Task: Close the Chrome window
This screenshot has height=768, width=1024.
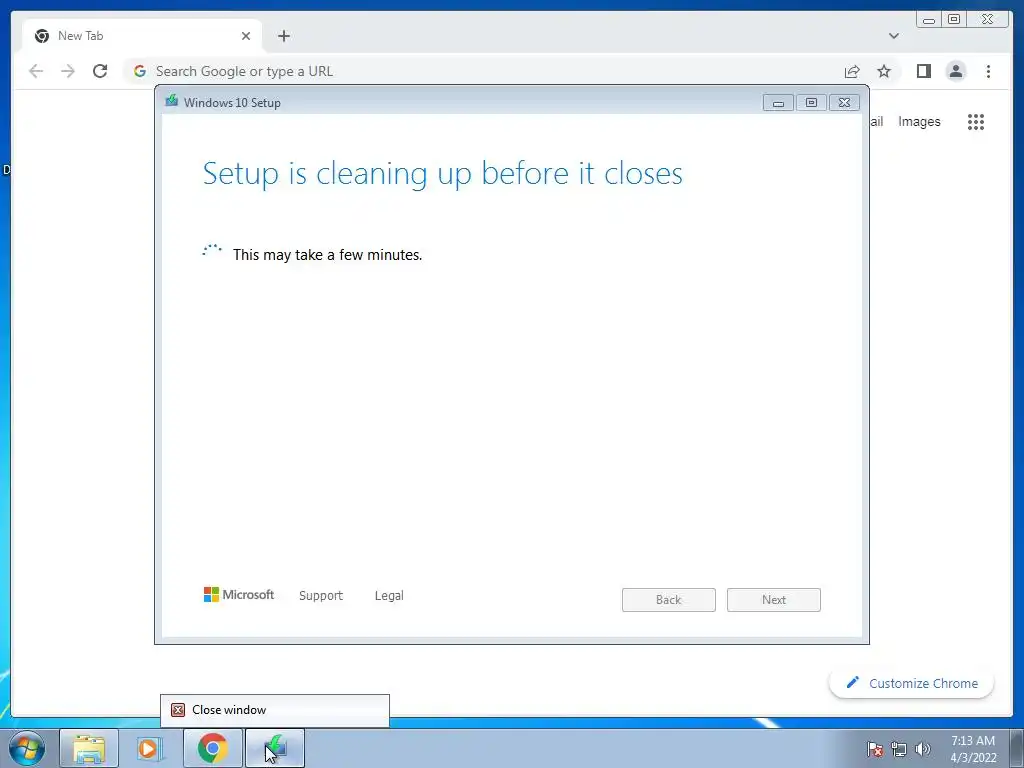Action: [x=987, y=20]
